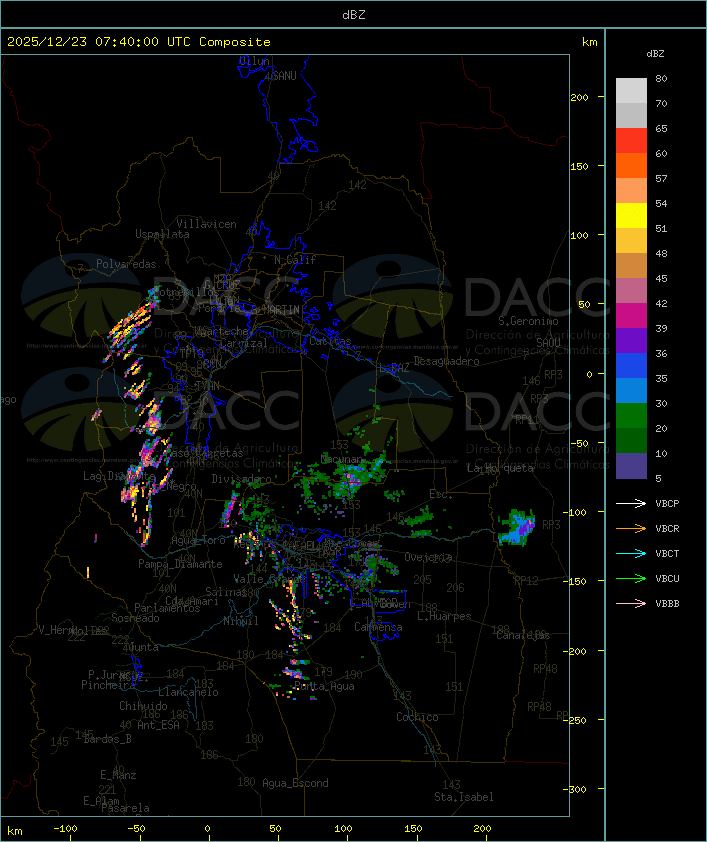Click the dark green 20 dBZ swatch
This screenshot has height=842, width=707.
(x=631, y=441)
